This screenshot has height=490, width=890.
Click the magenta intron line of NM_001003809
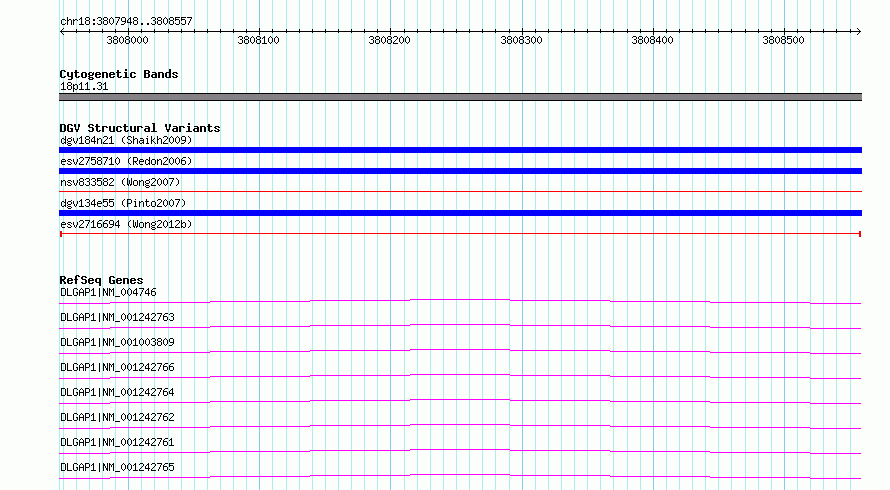pos(460,350)
